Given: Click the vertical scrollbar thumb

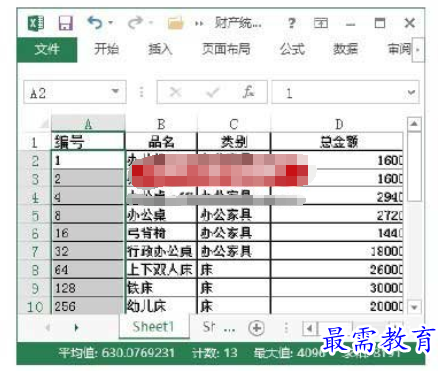Looking at the screenshot, I should point(414,166).
